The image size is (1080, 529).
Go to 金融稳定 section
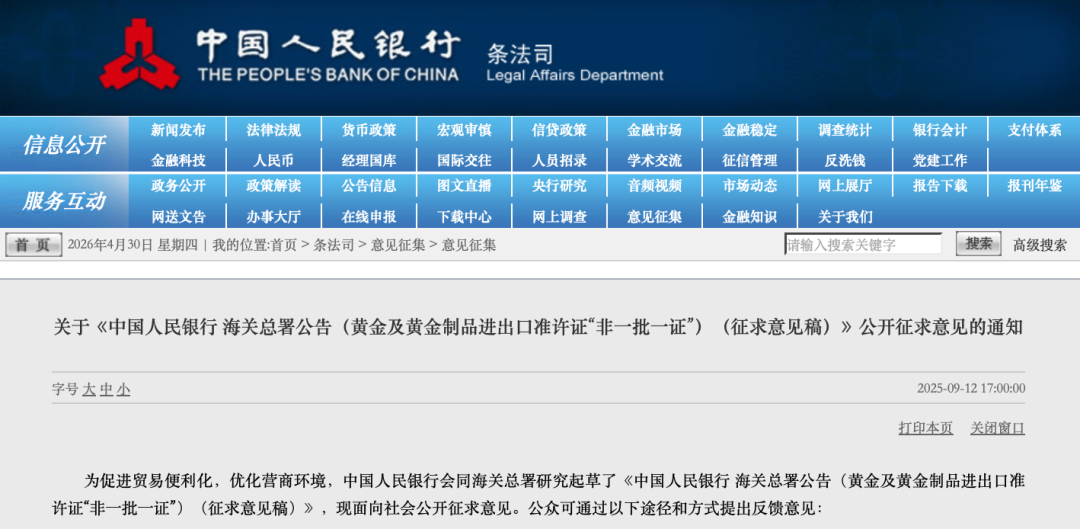750,130
